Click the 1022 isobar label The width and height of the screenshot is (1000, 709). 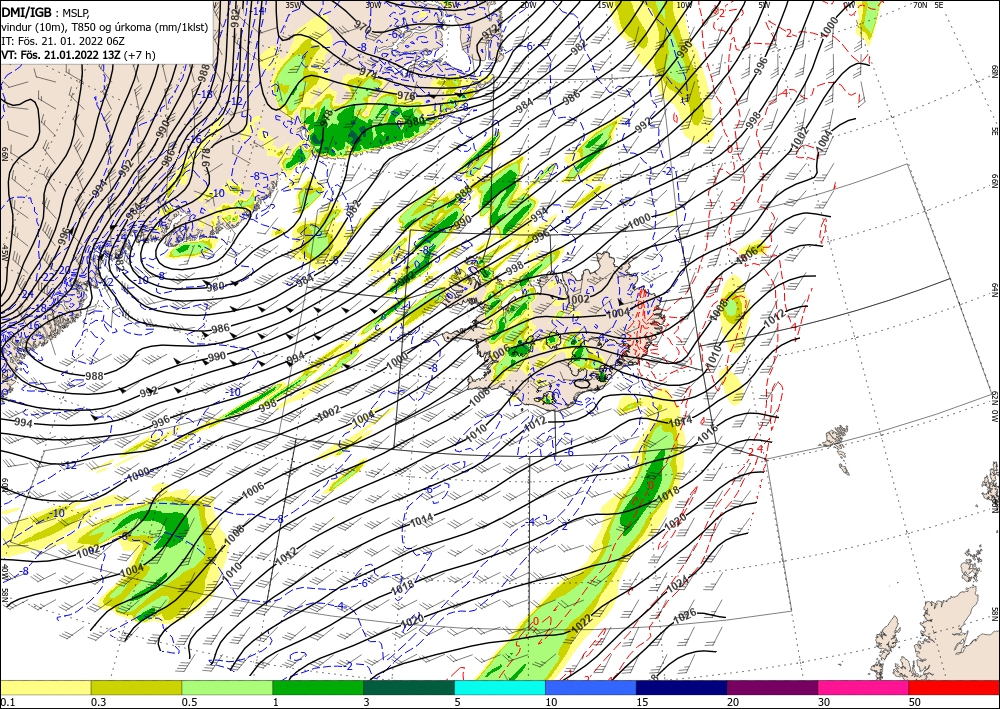pyautogui.click(x=581, y=625)
